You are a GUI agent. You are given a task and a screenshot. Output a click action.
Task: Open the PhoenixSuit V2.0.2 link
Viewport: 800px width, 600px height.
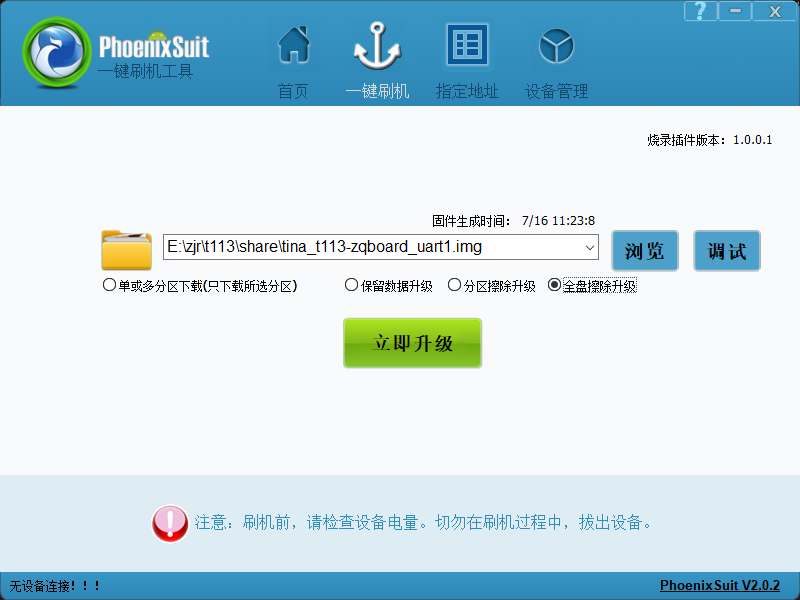[719, 585]
